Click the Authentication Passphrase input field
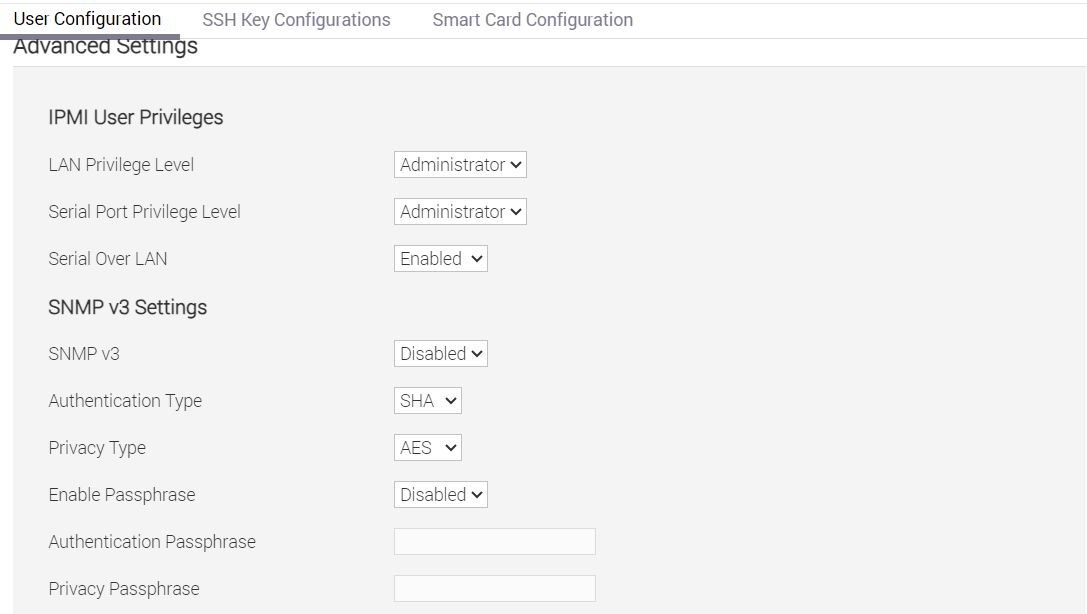This screenshot has height=614, width=1087. pyautogui.click(x=494, y=541)
